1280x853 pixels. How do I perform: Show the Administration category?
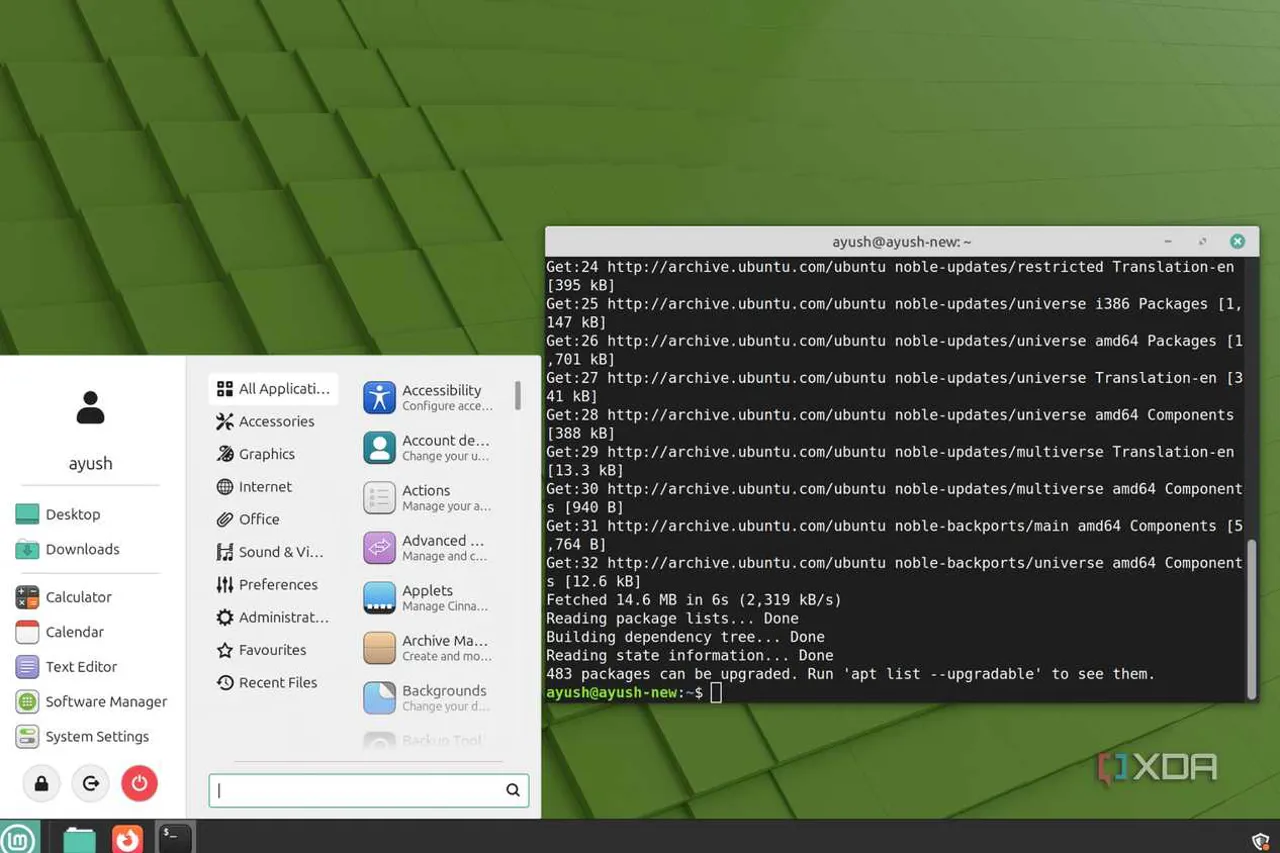tap(272, 617)
